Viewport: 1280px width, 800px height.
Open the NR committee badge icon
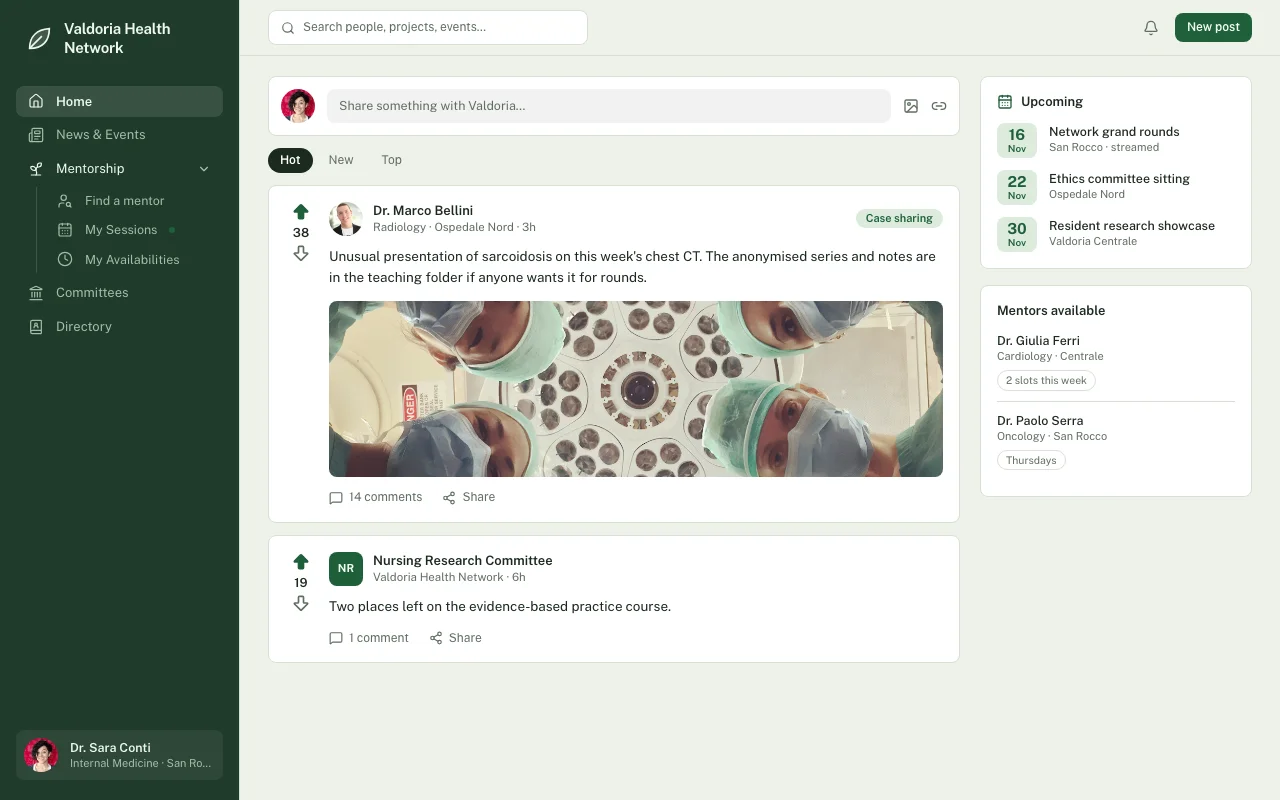pyautogui.click(x=346, y=569)
